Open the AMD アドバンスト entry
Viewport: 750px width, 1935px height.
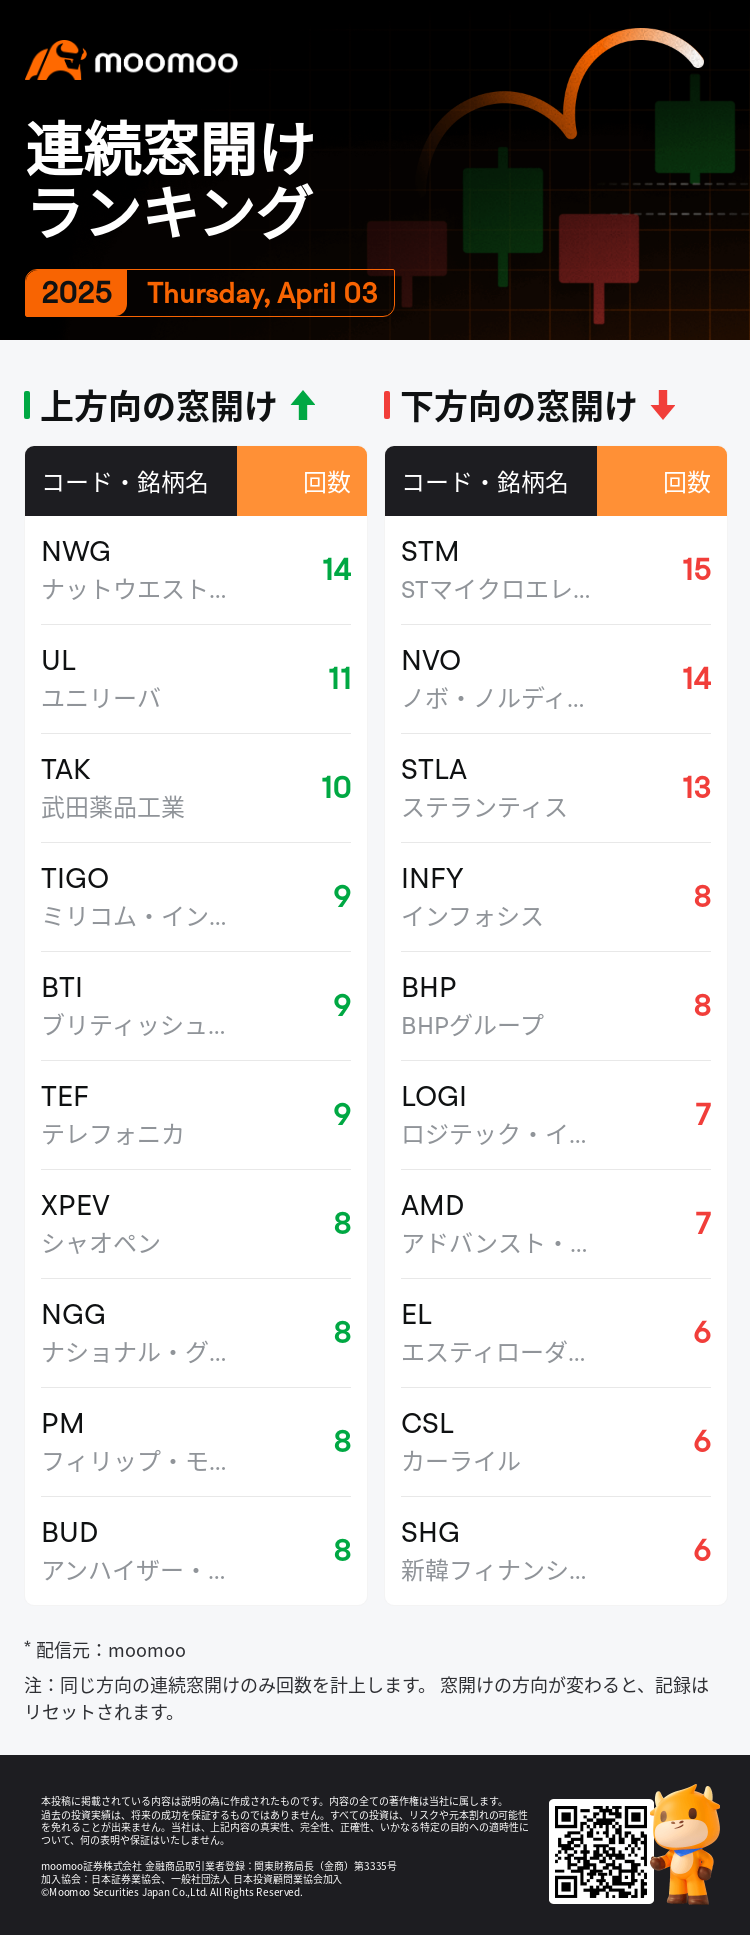click(x=555, y=1224)
